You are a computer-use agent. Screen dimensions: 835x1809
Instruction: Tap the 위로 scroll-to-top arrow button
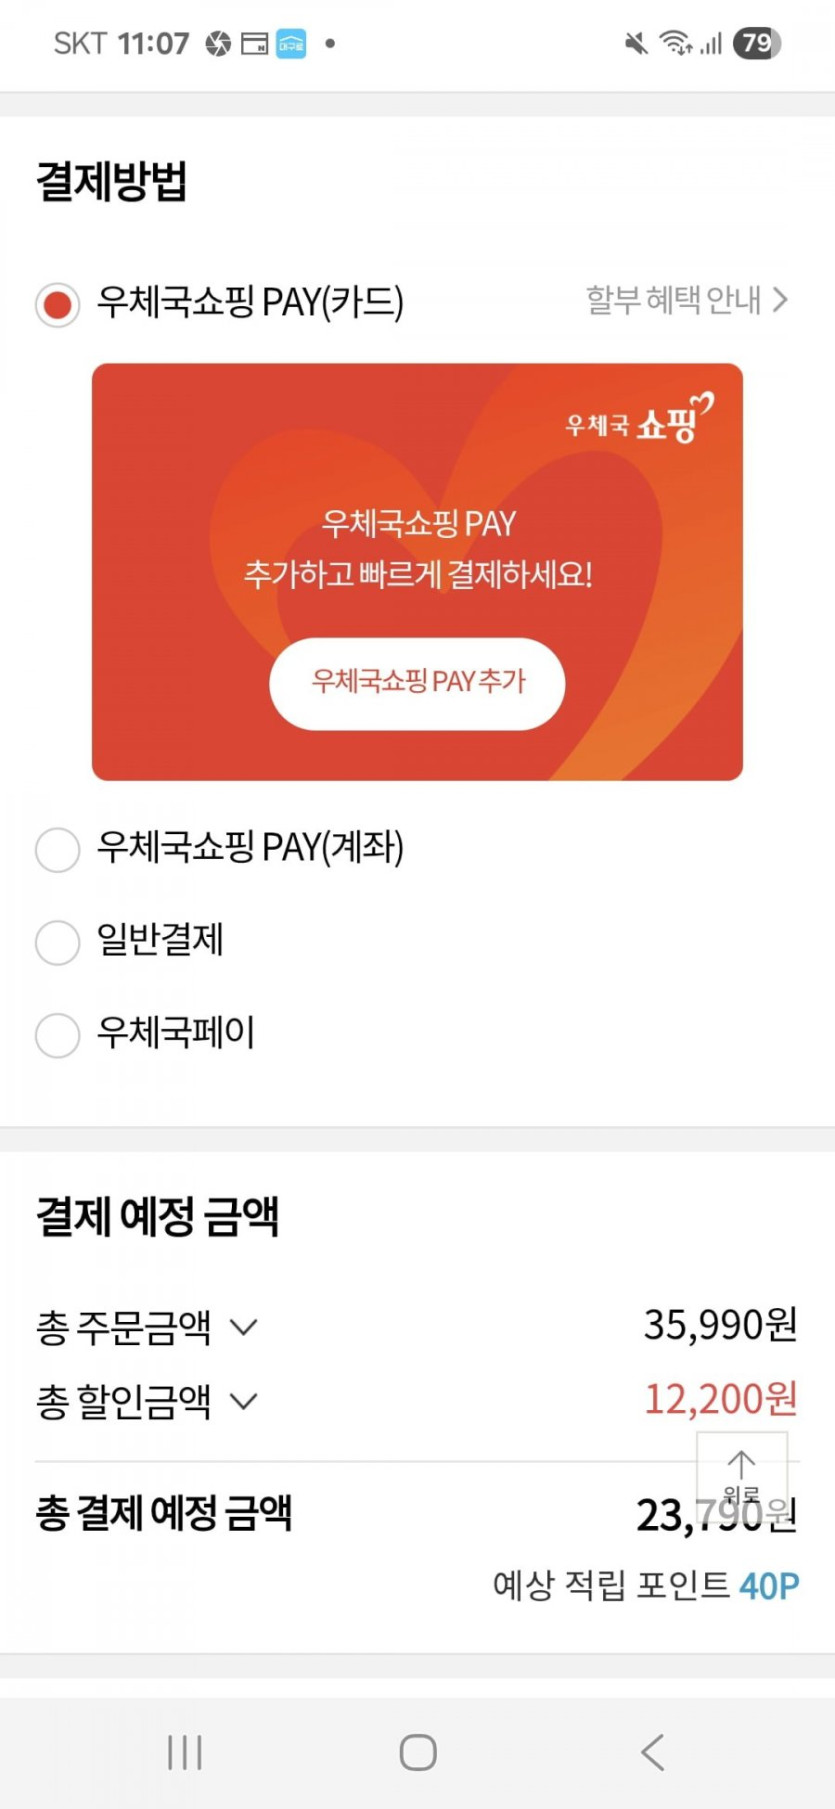tap(741, 1475)
